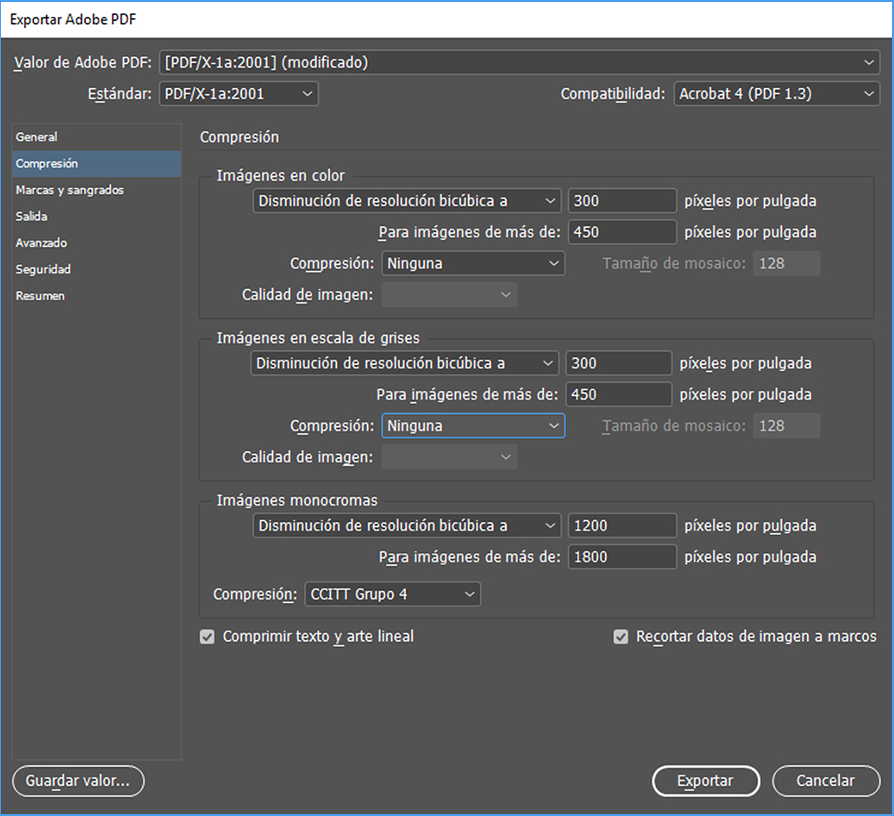This screenshot has height=816, width=894.
Task: Click the Guardar valor... button
Action: [78, 781]
